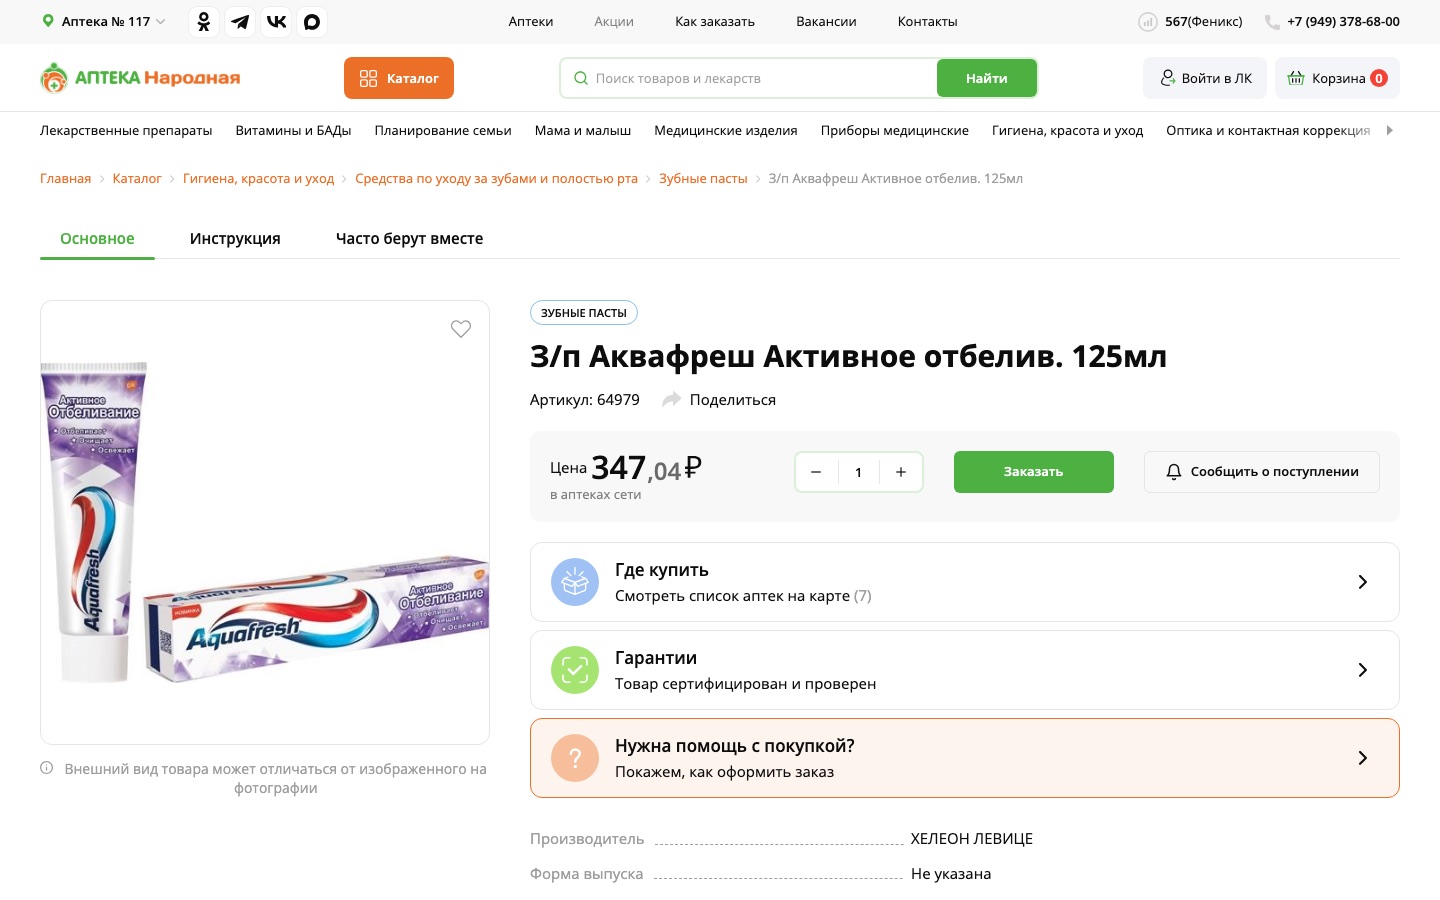Switch to the Инструкция tab

coord(235,238)
